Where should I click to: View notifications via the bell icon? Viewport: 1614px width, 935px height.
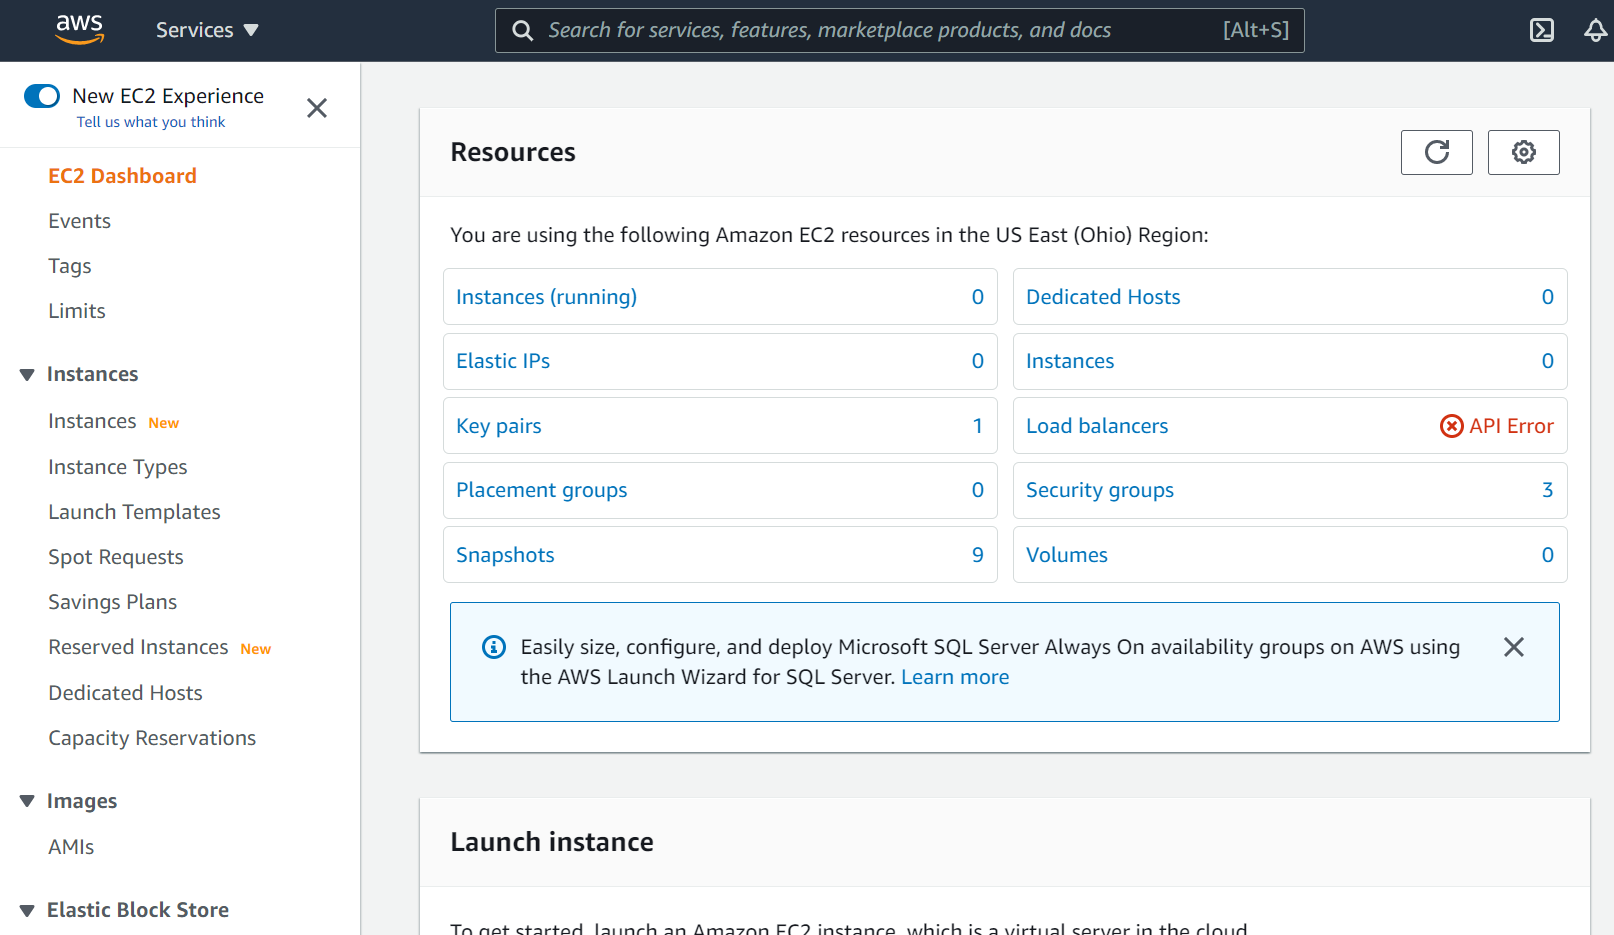coord(1595,30)
